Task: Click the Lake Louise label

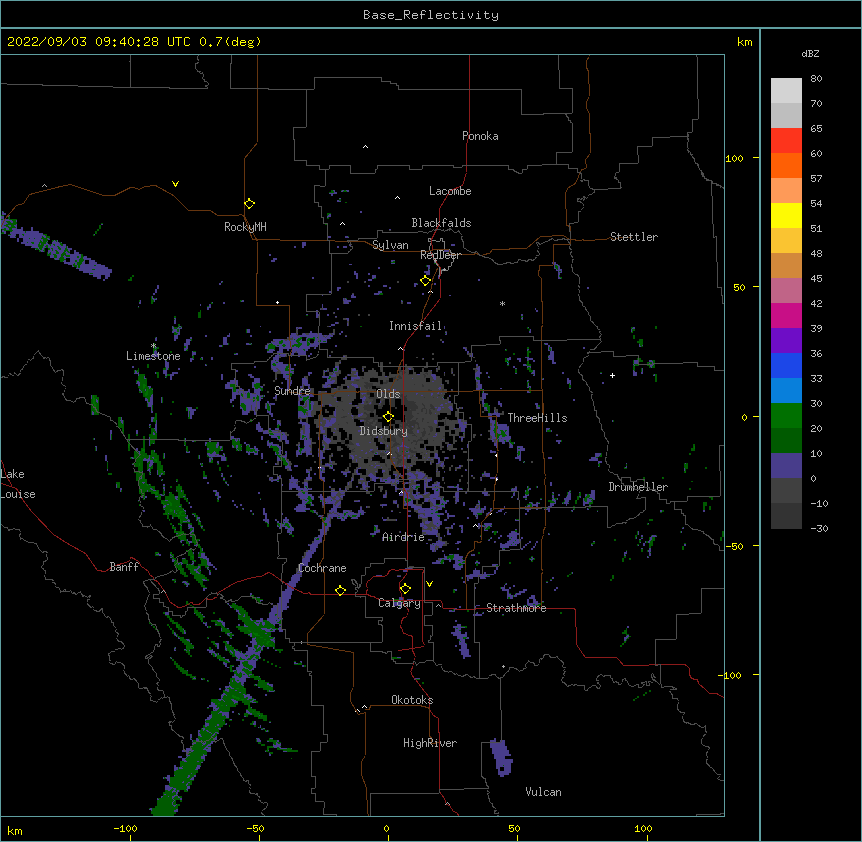Action: 18,484
